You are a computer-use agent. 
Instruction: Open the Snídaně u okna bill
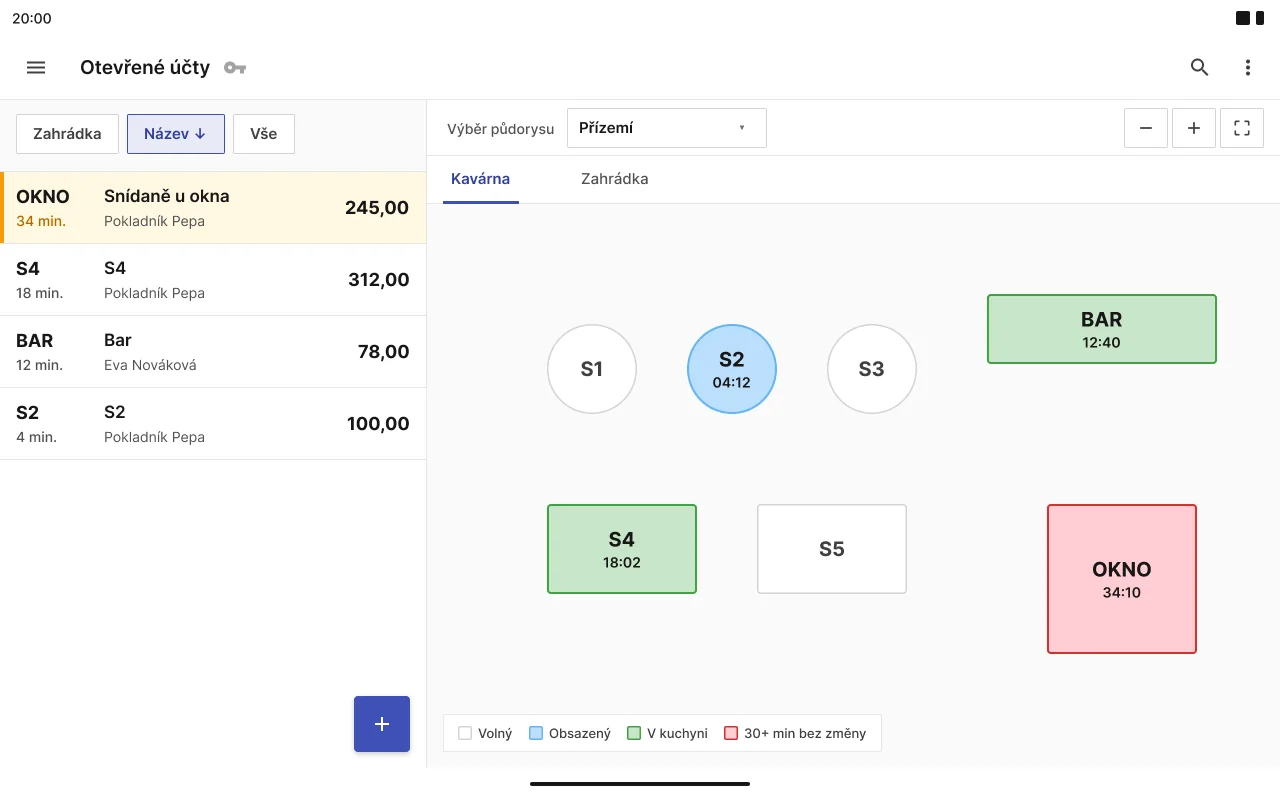(213, 208)
